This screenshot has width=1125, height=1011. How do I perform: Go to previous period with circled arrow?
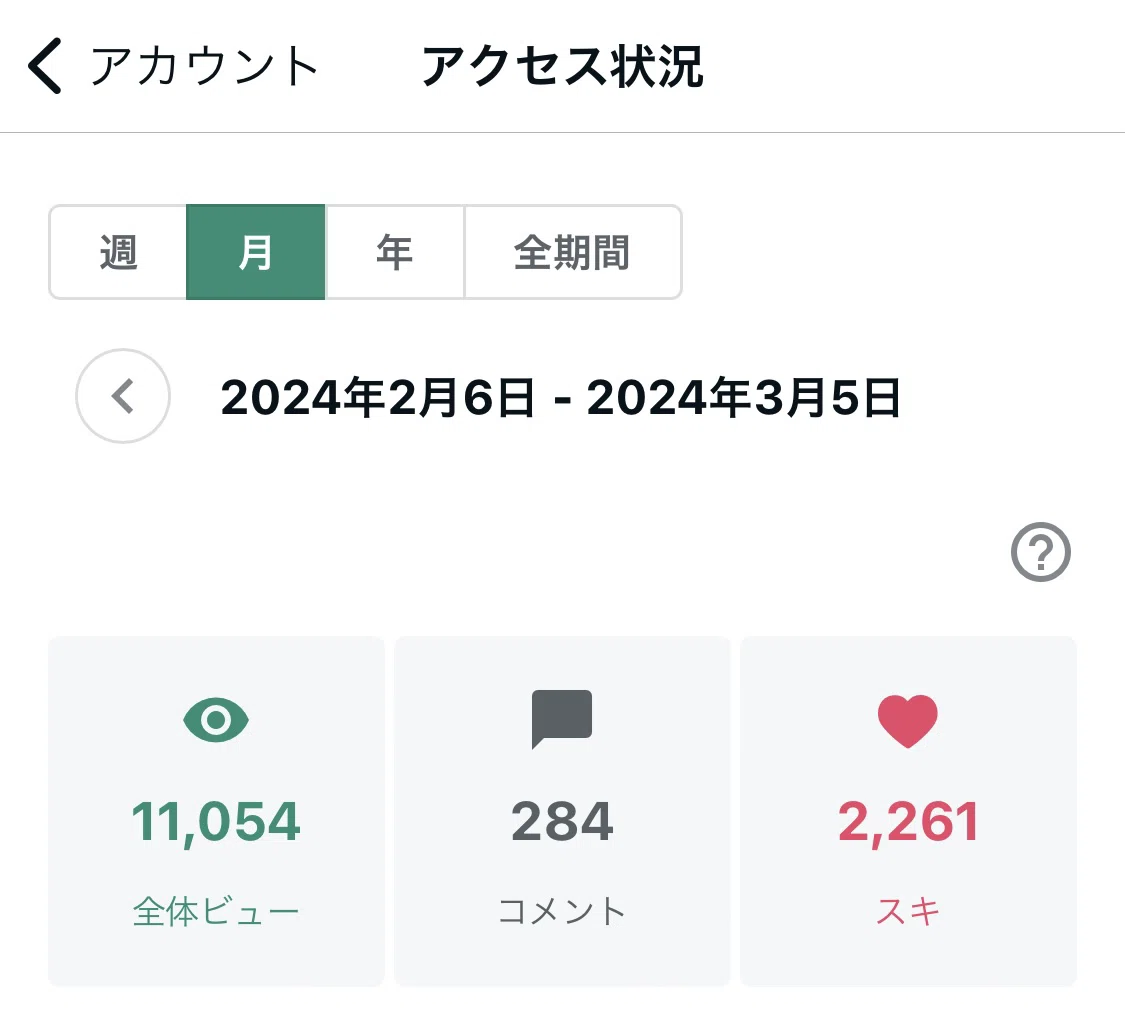(x=123, y=396)
